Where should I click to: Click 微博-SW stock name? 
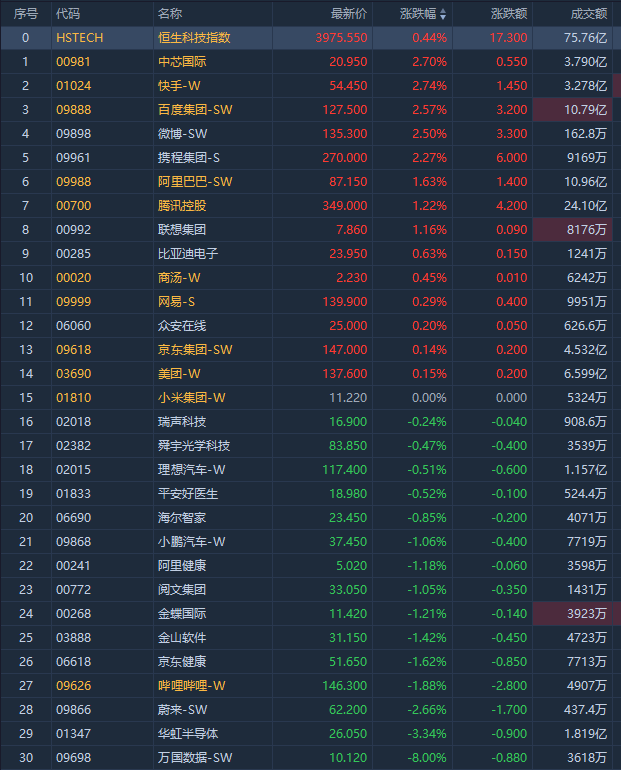tap(183, 134)
